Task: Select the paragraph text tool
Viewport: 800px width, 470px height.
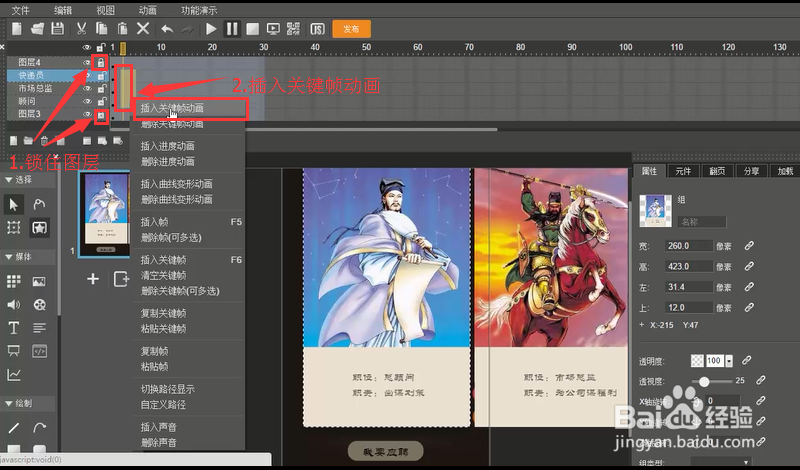Action: pos(39,328)
